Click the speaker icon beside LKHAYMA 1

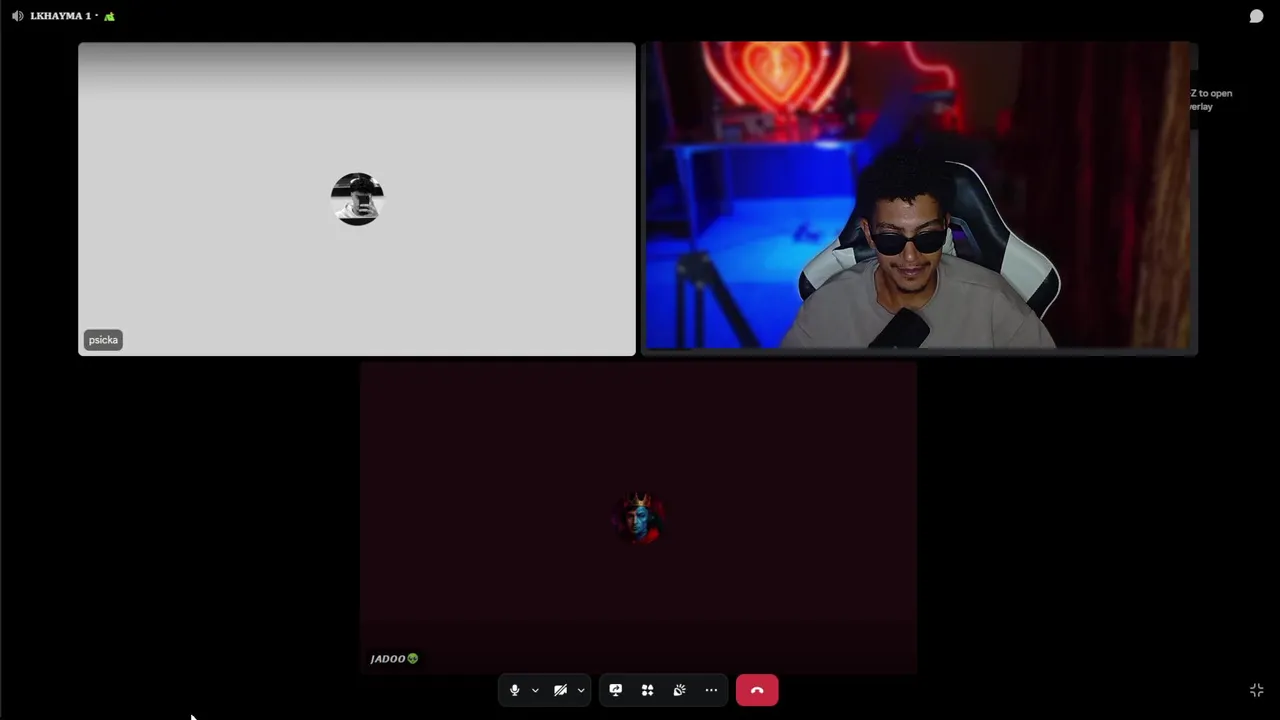coord(17,16)
